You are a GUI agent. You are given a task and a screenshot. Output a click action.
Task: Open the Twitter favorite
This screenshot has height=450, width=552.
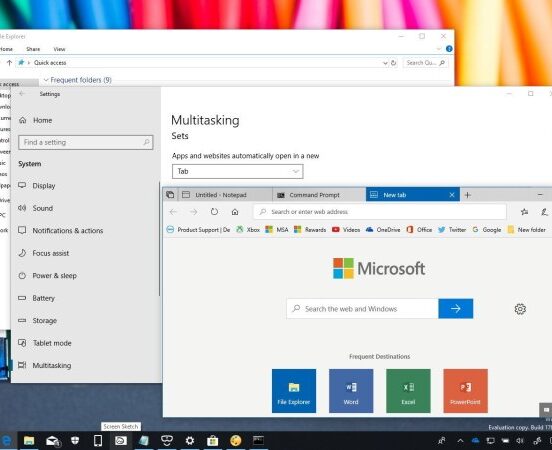(452, 230)
